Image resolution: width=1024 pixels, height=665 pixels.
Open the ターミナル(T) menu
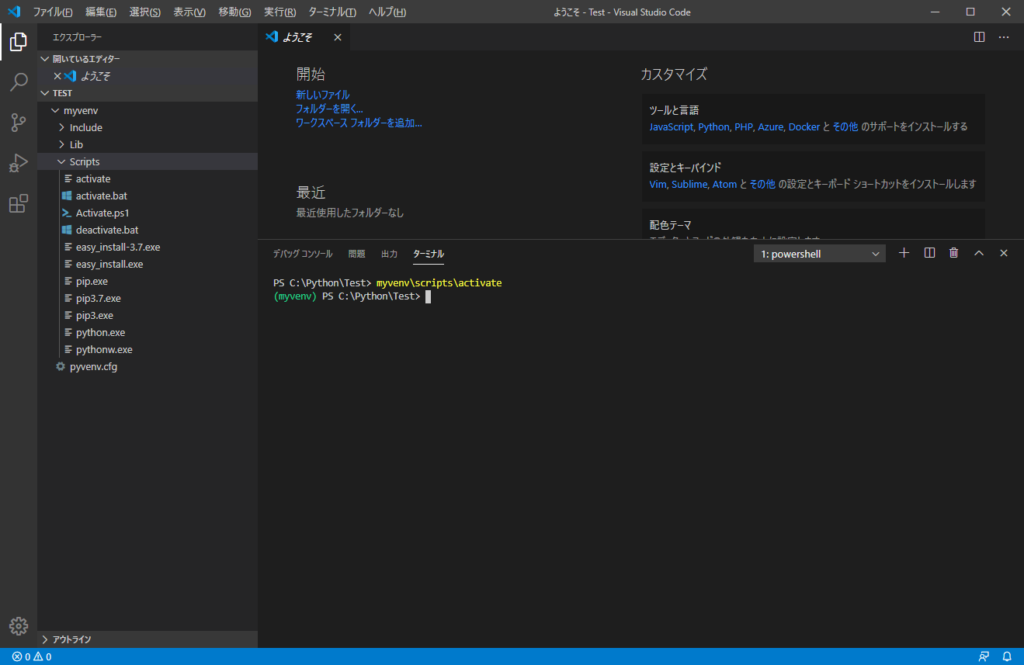[x=330, y=12]
